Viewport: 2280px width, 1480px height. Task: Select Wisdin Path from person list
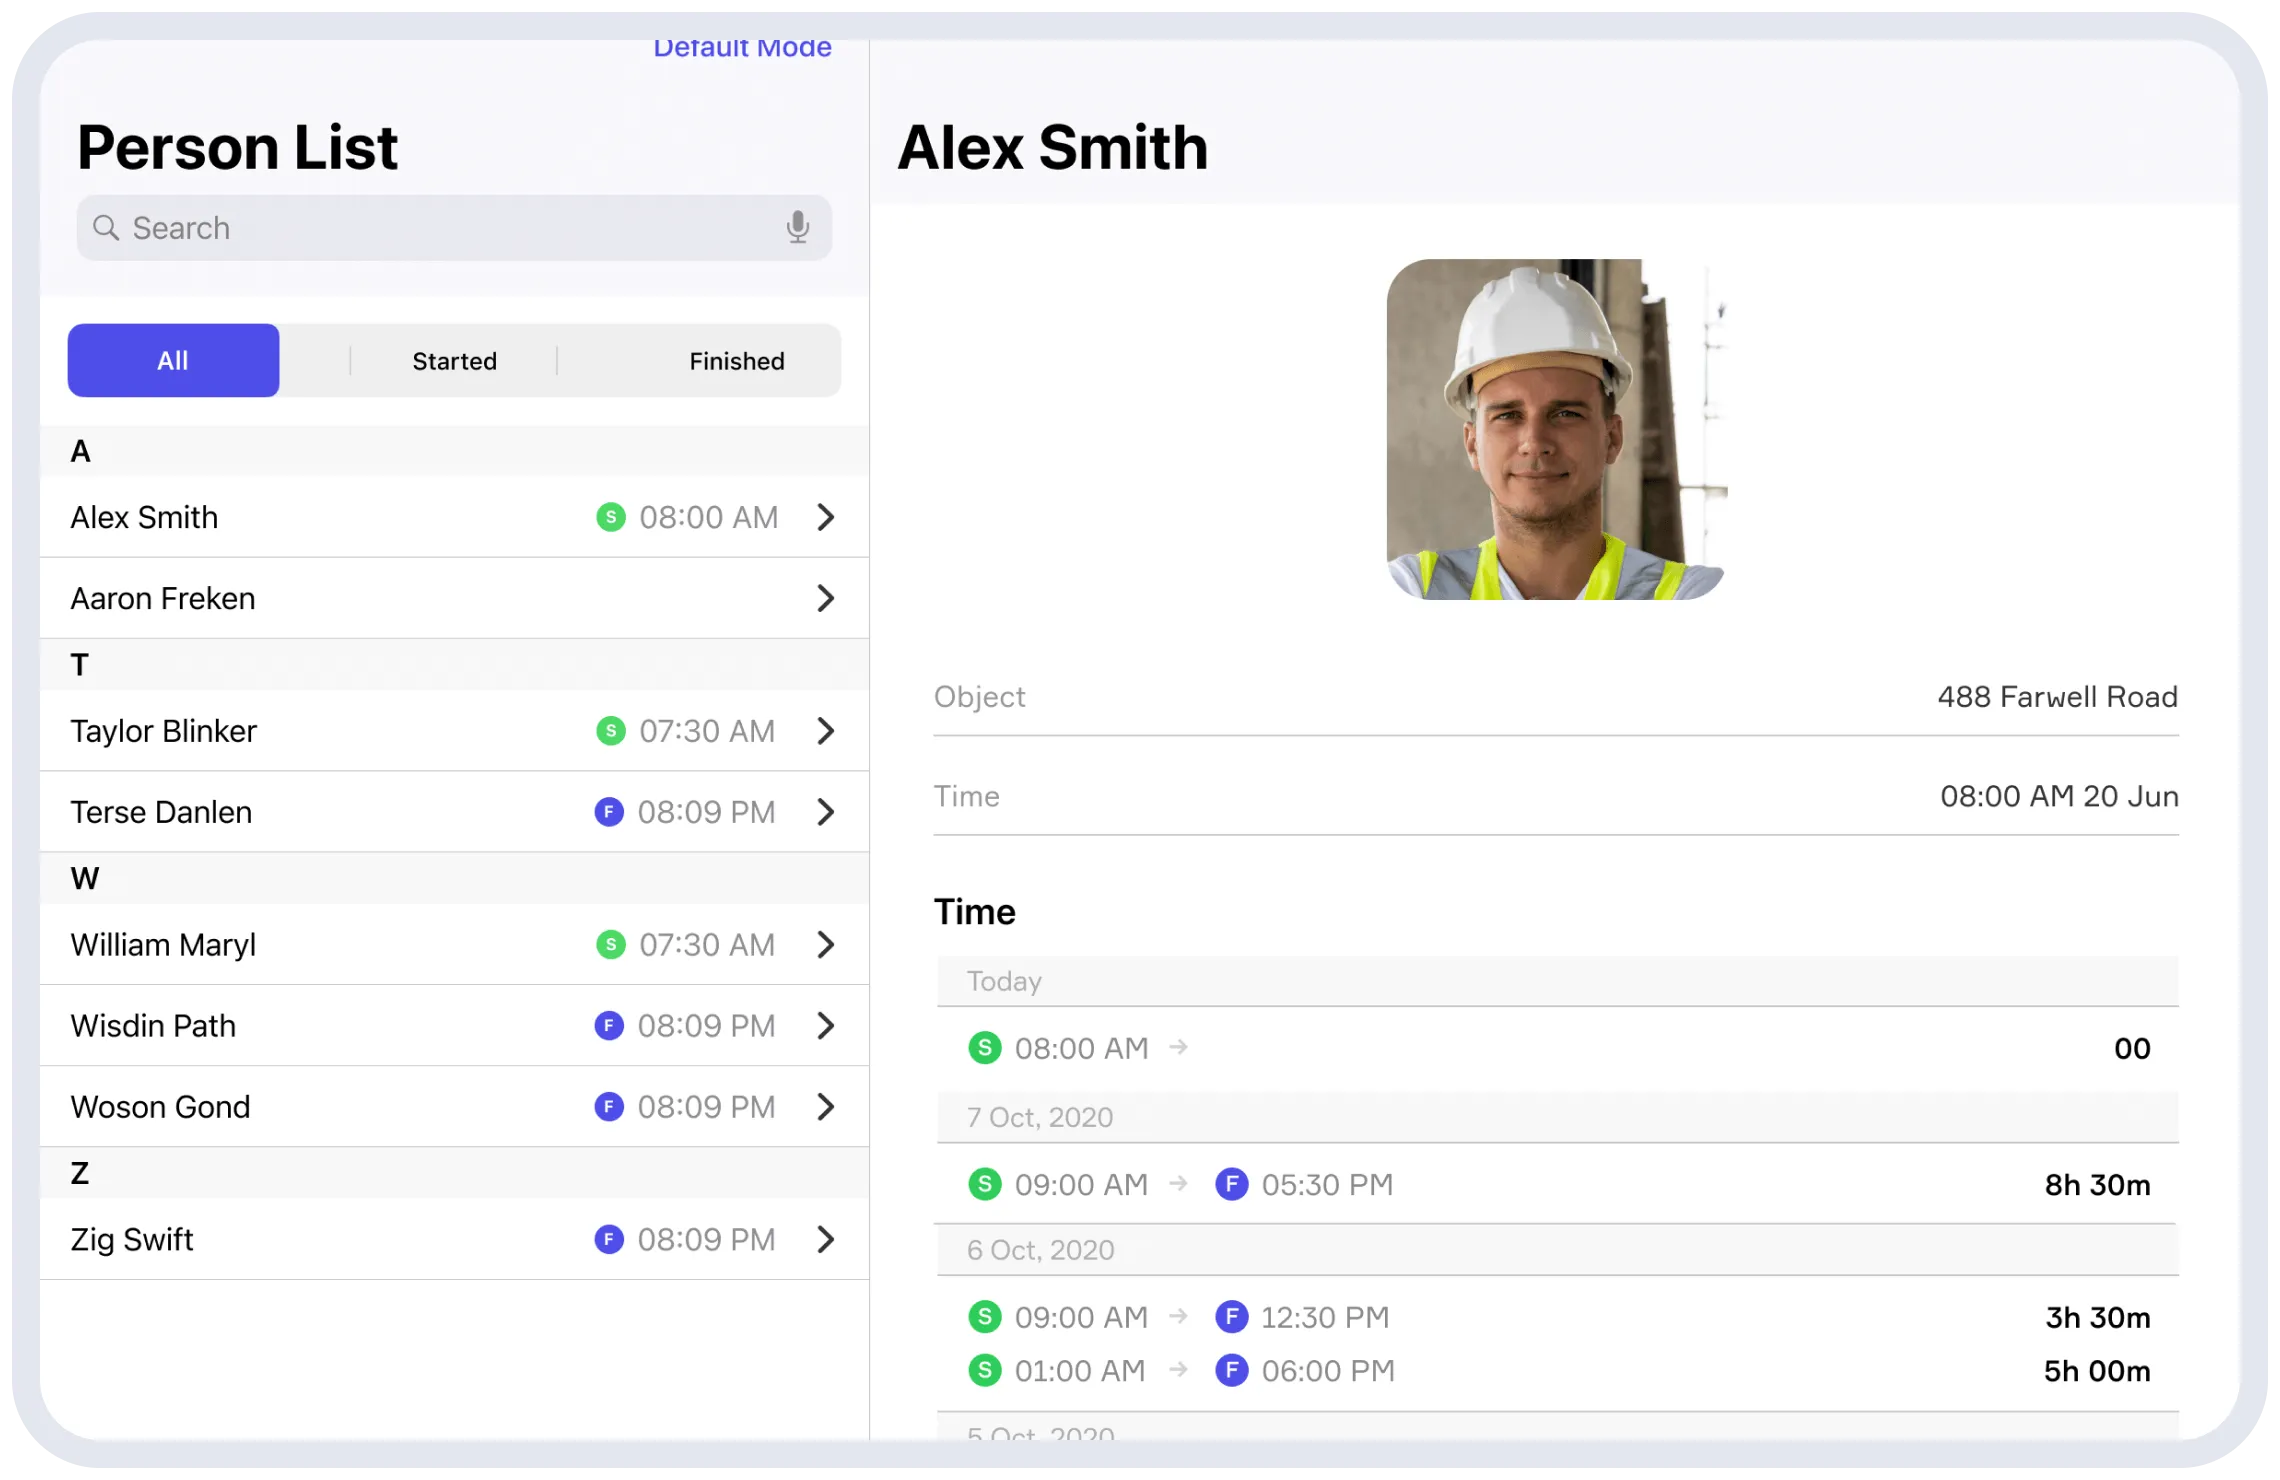pos(154,1026)
